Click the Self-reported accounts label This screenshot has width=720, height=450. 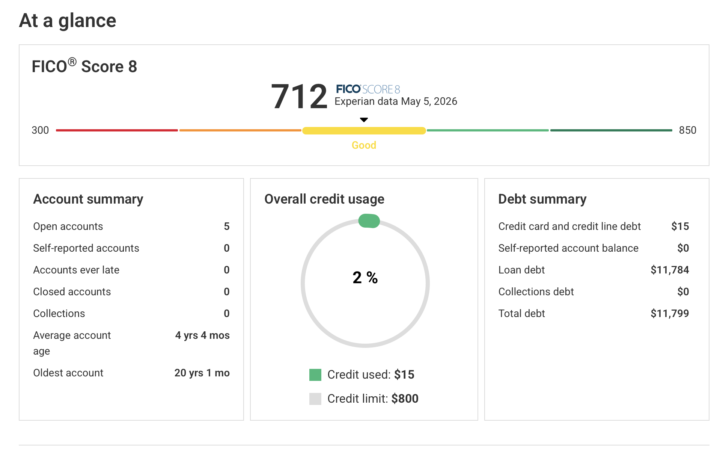pyautogui.click(x=86, y=248)
